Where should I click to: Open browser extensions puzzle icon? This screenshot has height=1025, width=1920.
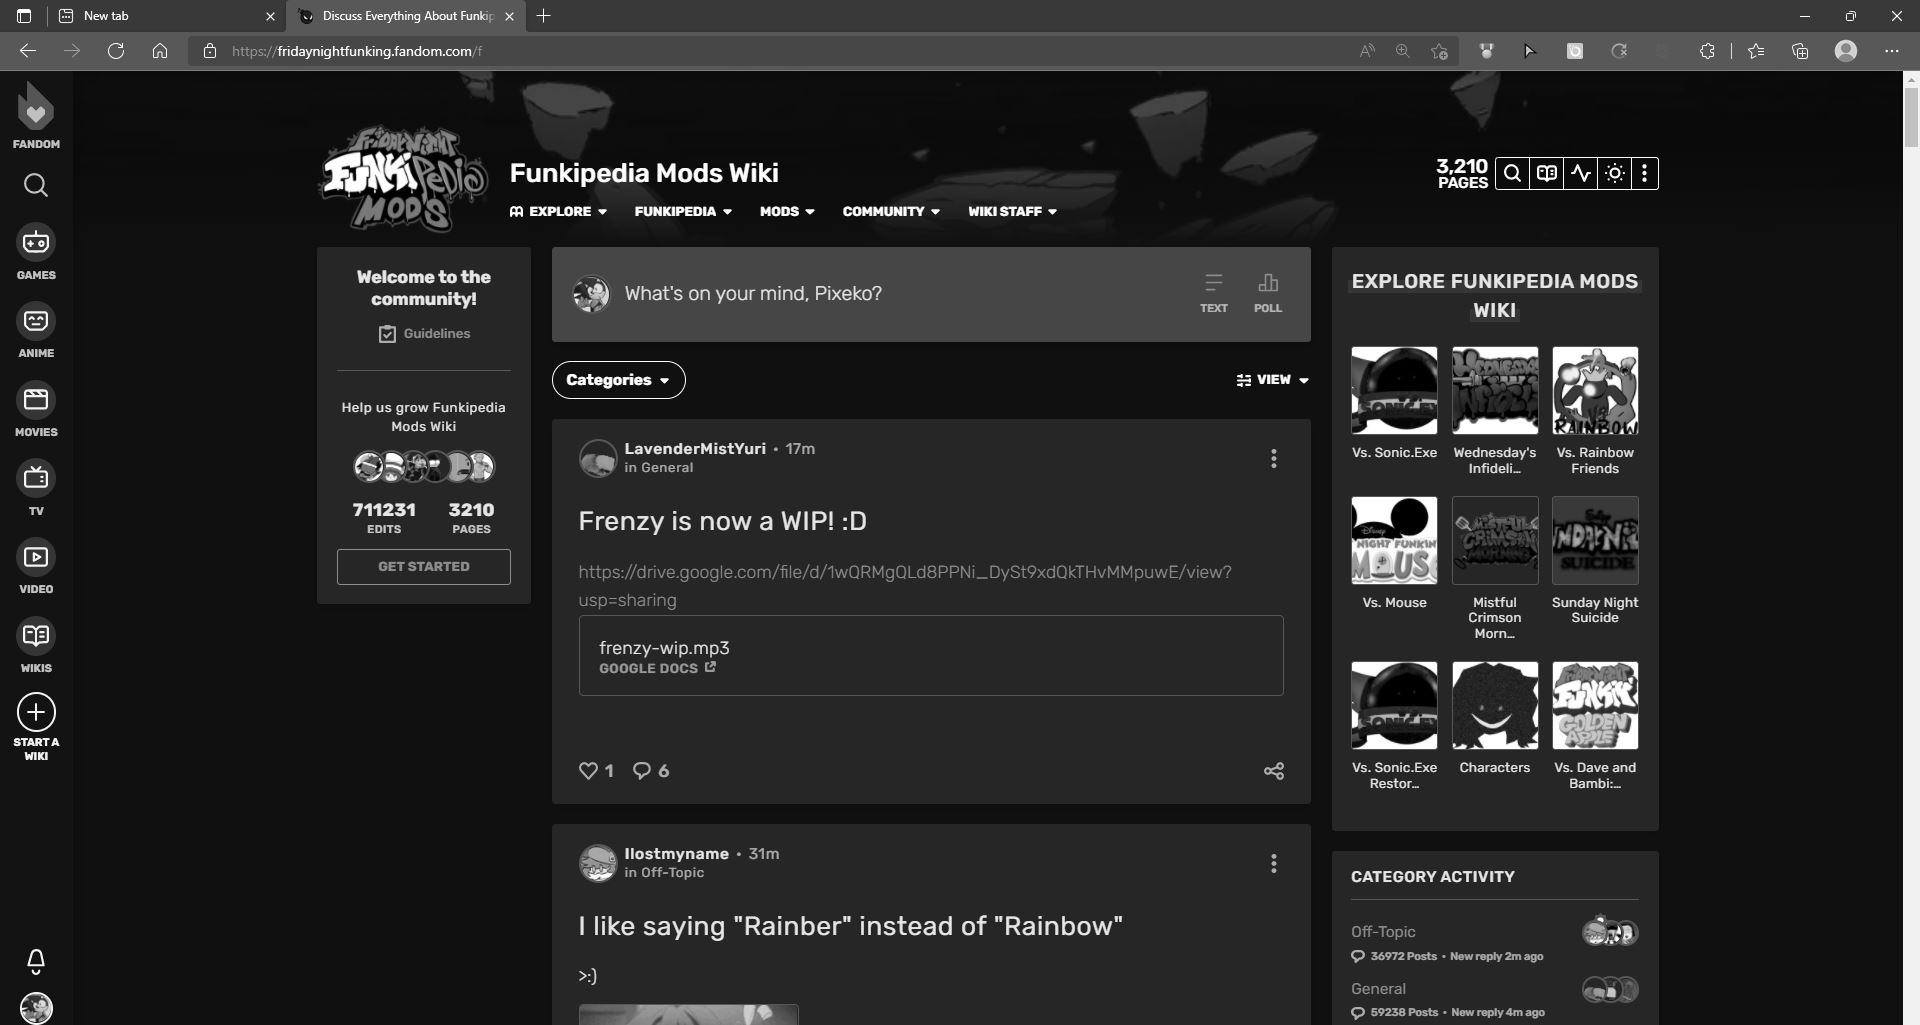tap(1707, 51)
